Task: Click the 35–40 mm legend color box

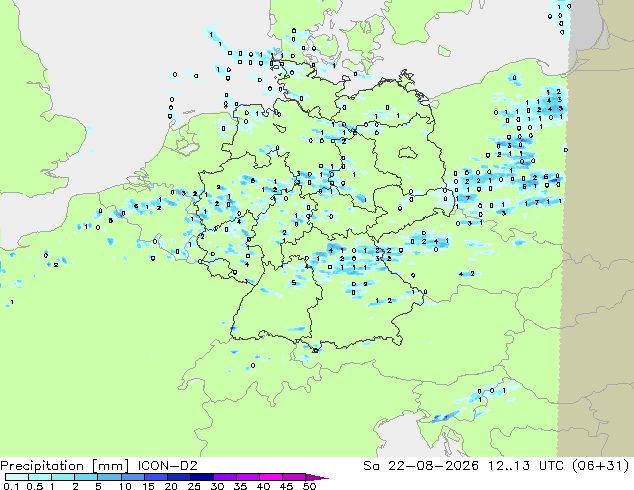Action: [248, 477]
